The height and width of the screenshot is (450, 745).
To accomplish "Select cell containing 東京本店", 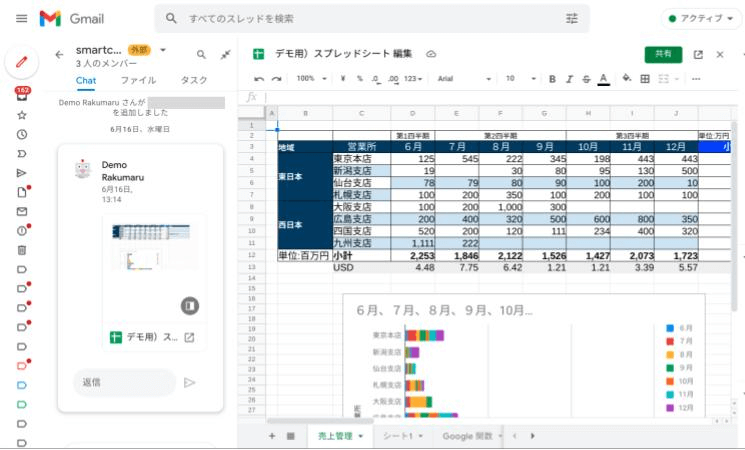I will pyautogui.click(x=362, y=158).
